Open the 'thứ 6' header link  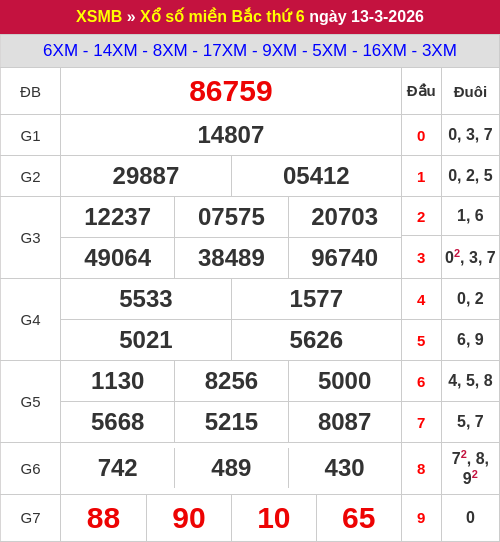285,16
